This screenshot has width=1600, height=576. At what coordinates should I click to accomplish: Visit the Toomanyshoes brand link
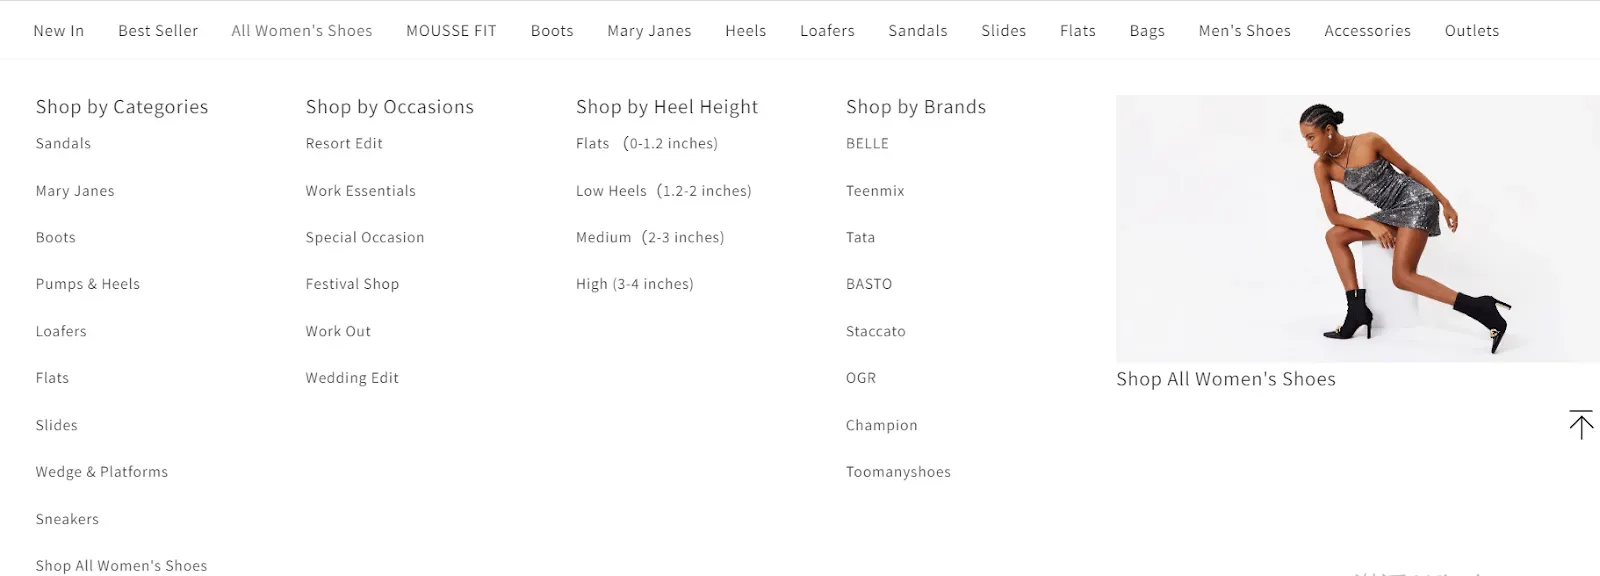tap(898, 472)
